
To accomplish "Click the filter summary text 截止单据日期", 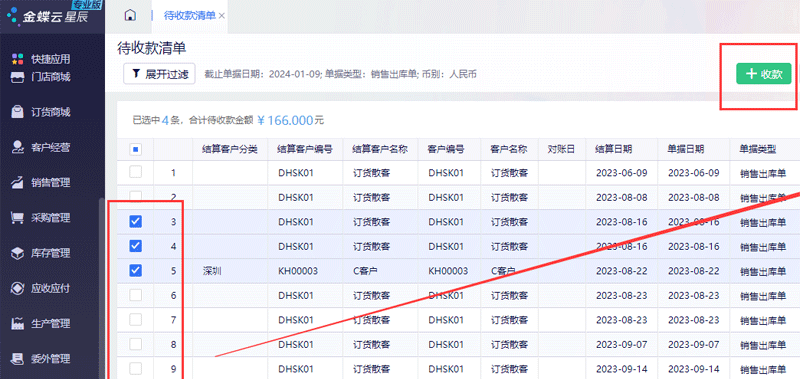I will [235, 74].
